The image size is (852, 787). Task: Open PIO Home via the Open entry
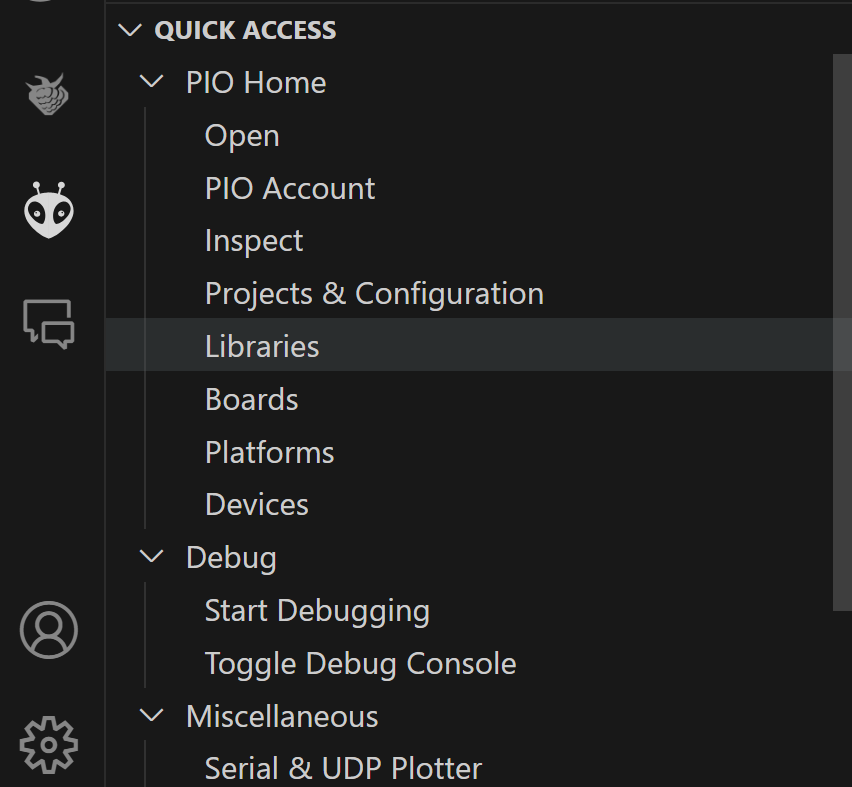(241, 135)
